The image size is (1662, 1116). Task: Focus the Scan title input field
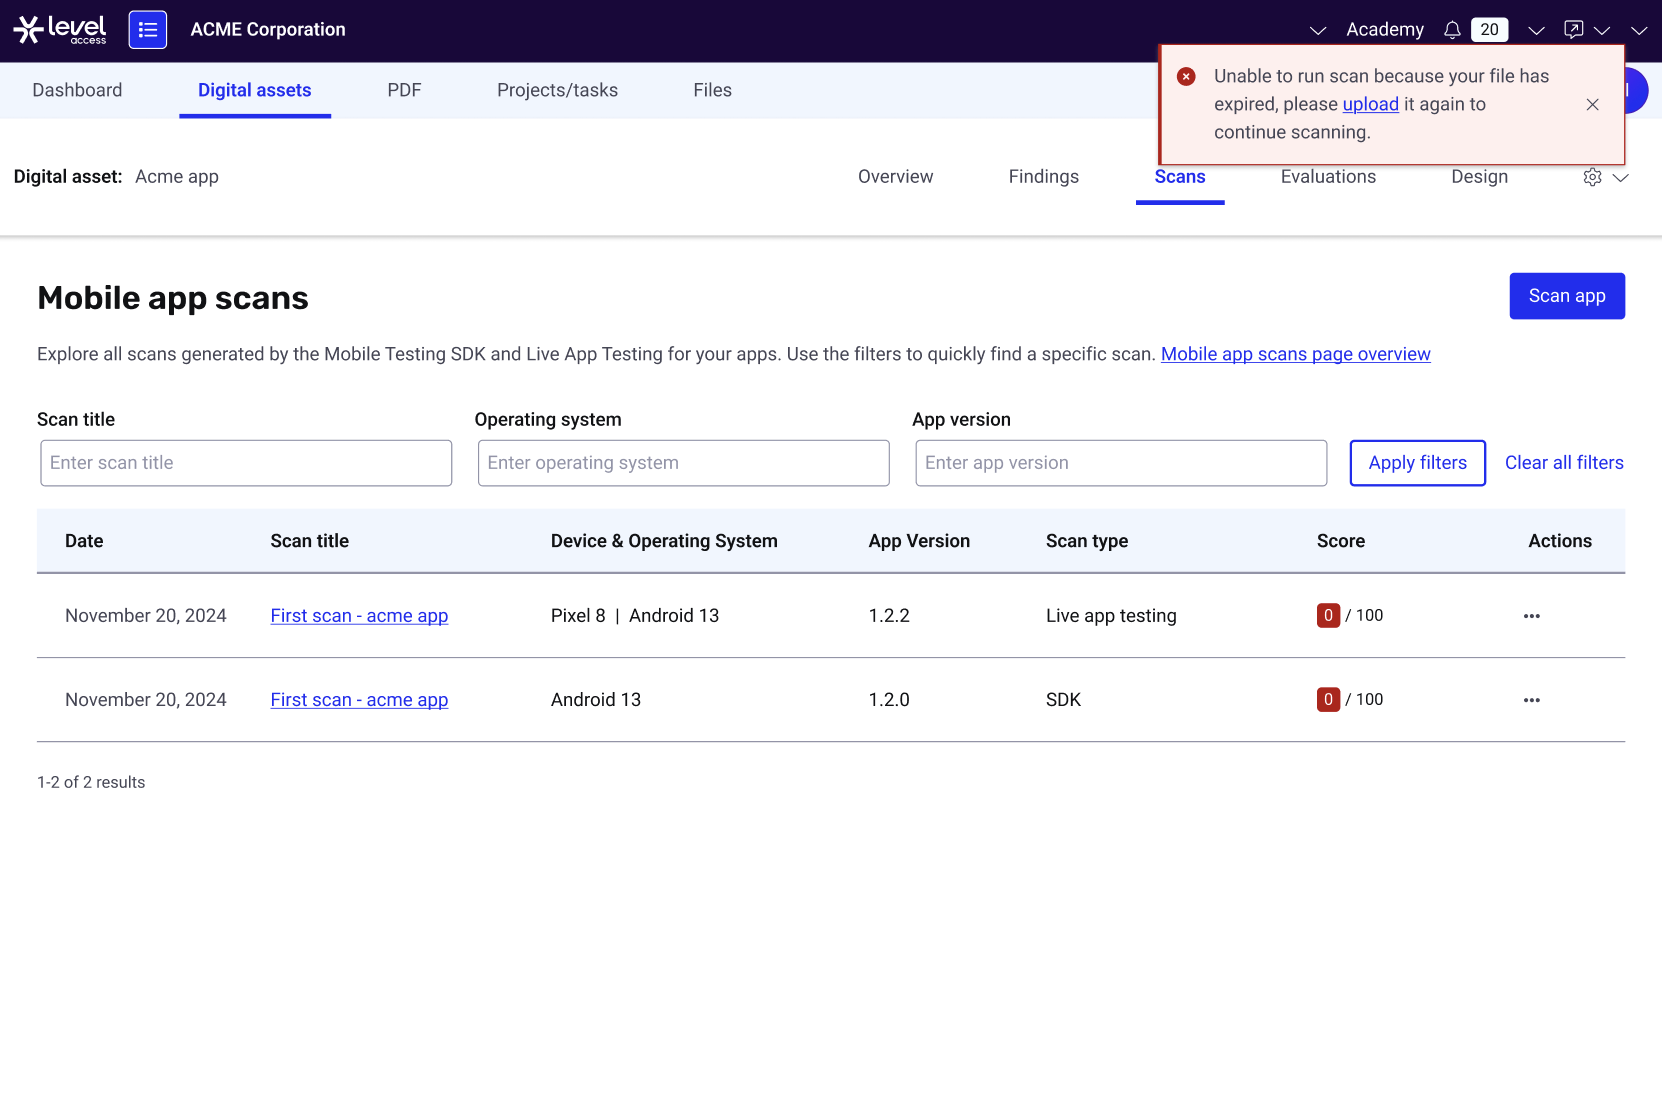click(246, 463)
